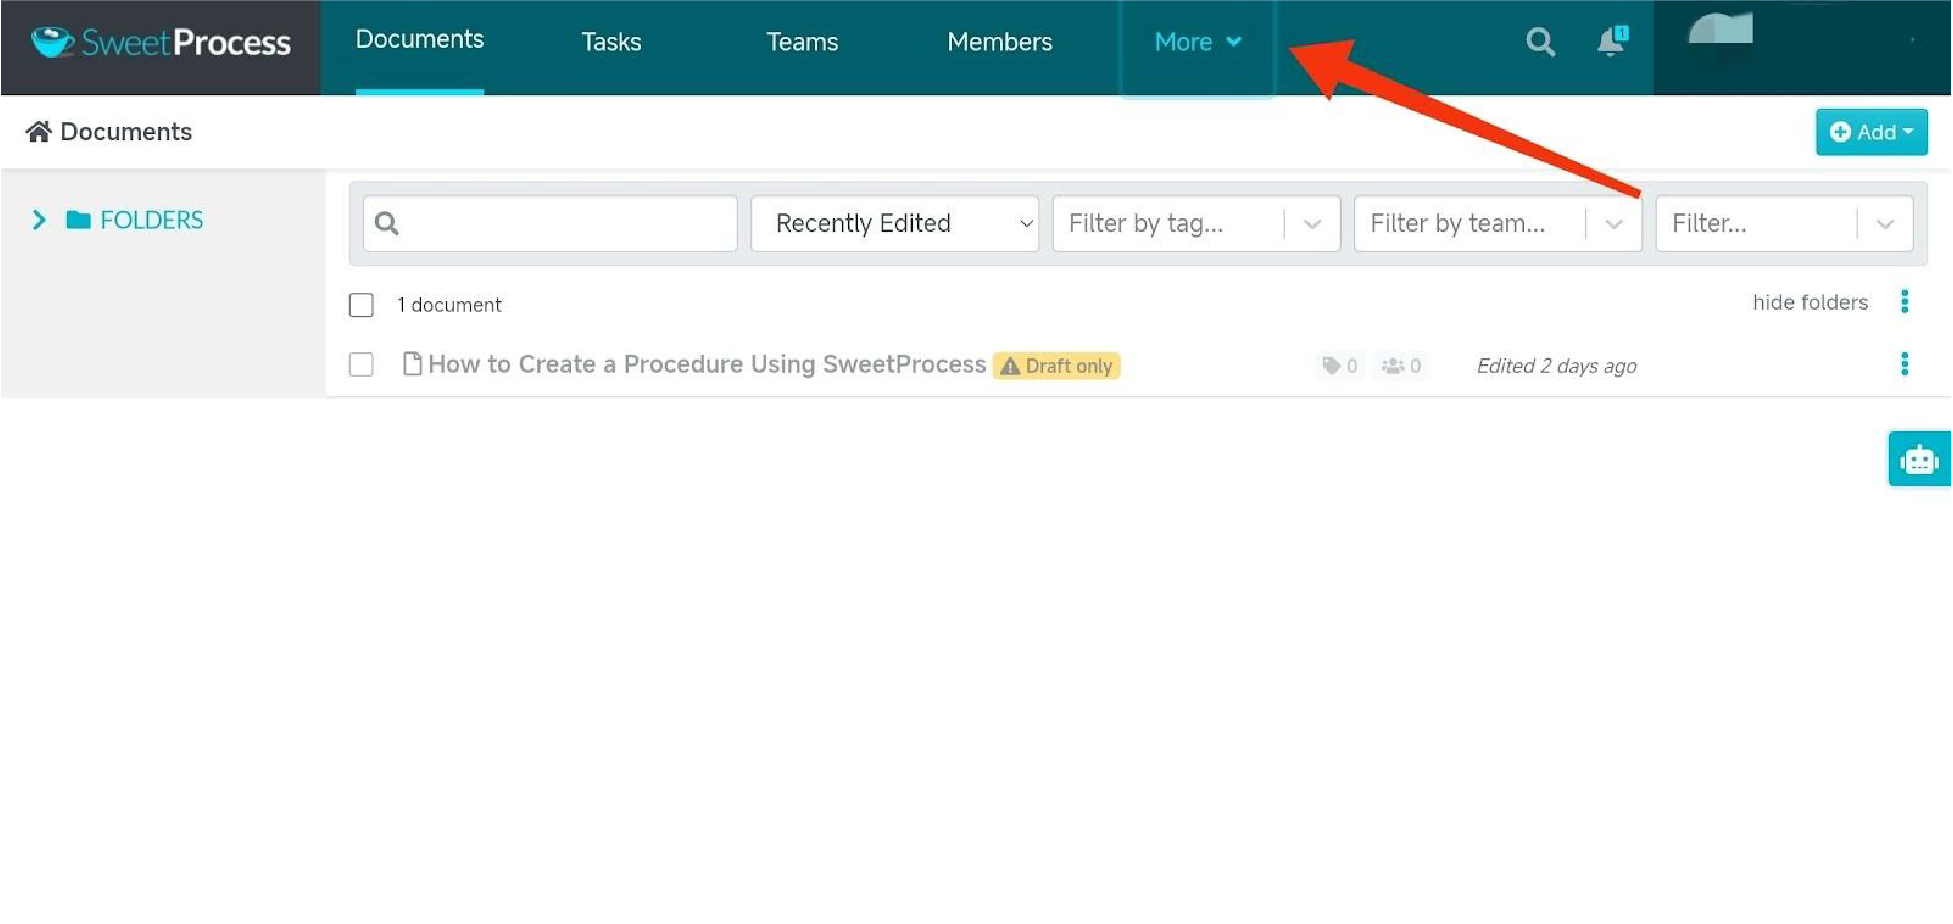Open list options kebab beside hide folders

pos(1904,302)
